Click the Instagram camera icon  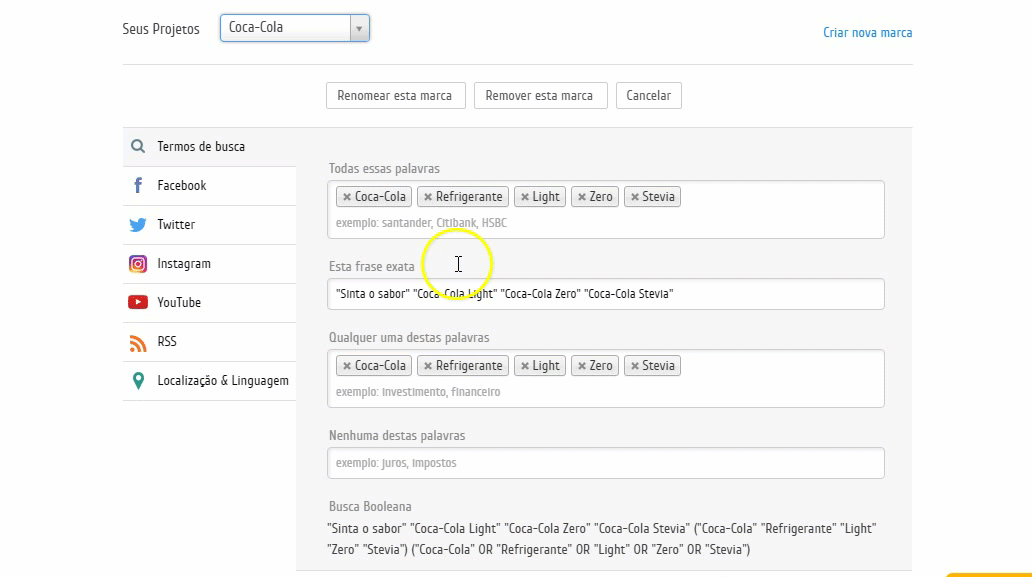click(x=138, y=264)
